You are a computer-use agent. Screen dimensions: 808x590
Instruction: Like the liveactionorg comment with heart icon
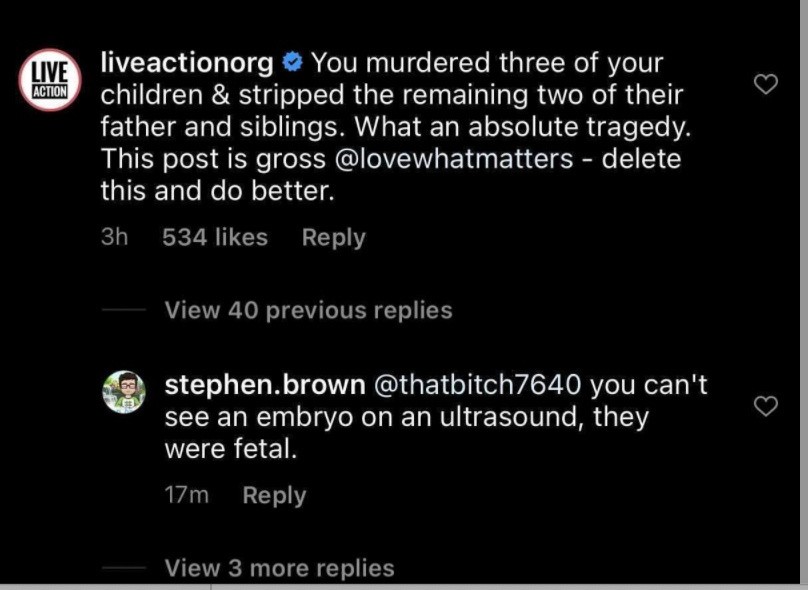(x=765, y=85)
